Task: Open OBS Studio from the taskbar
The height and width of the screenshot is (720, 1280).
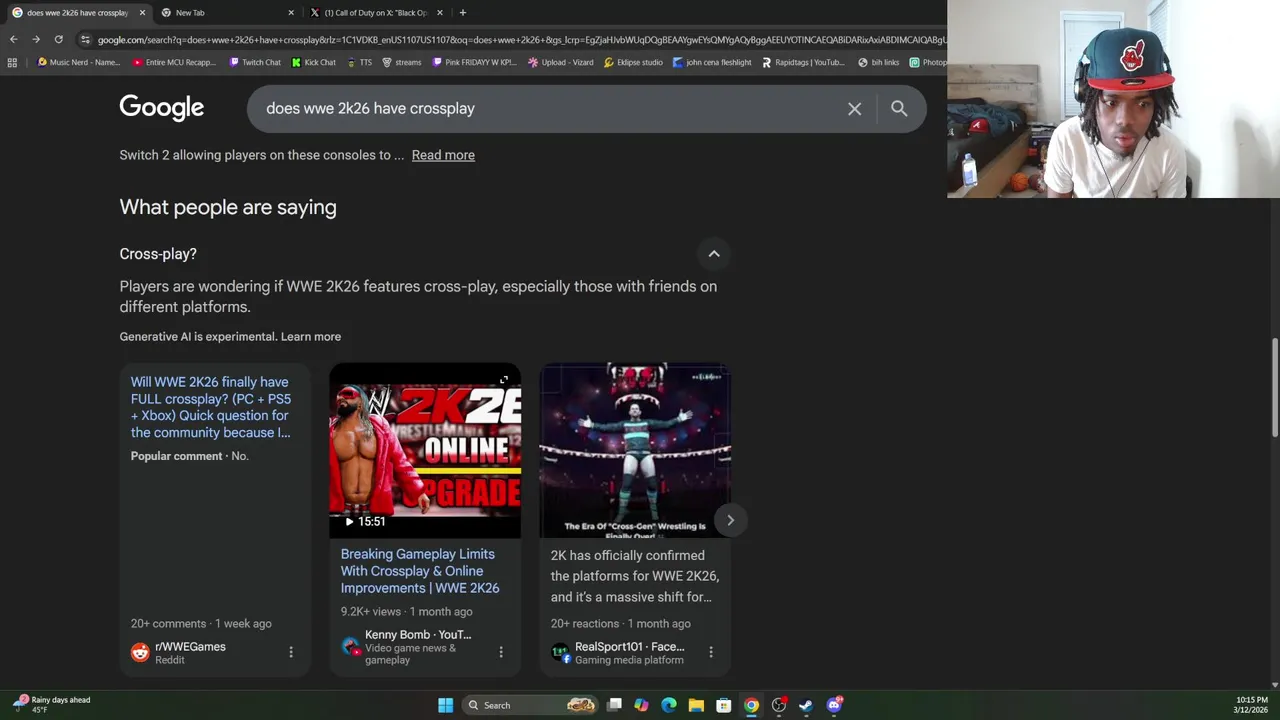Action: pyautogui.click(x=778, y=705)
